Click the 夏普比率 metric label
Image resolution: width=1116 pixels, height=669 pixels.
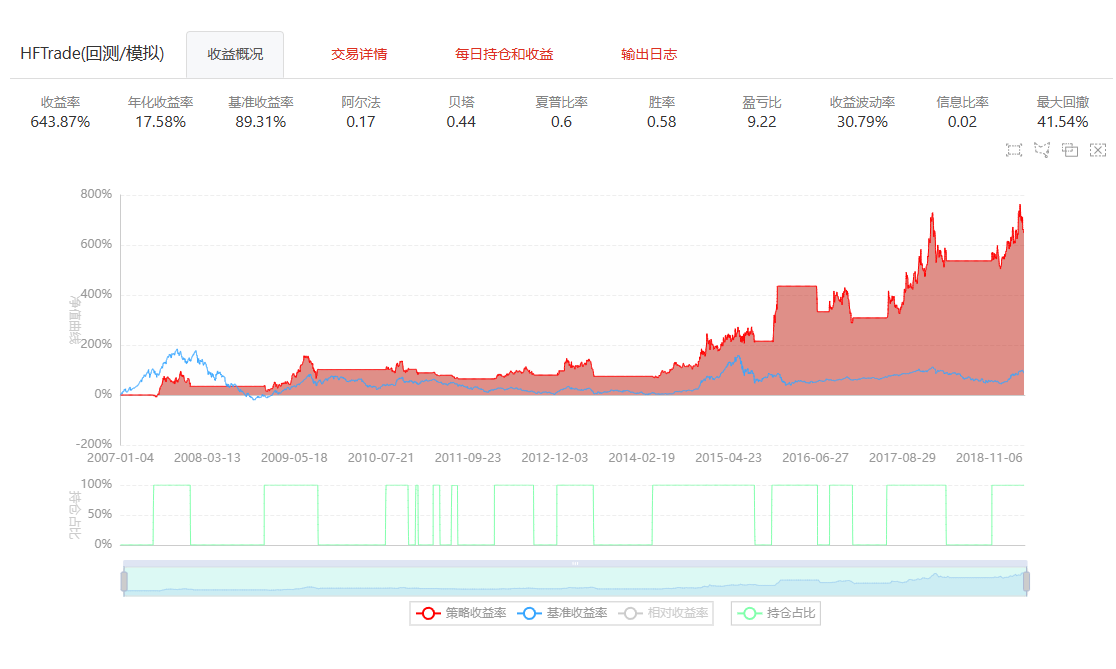click(x=561, y=102)
